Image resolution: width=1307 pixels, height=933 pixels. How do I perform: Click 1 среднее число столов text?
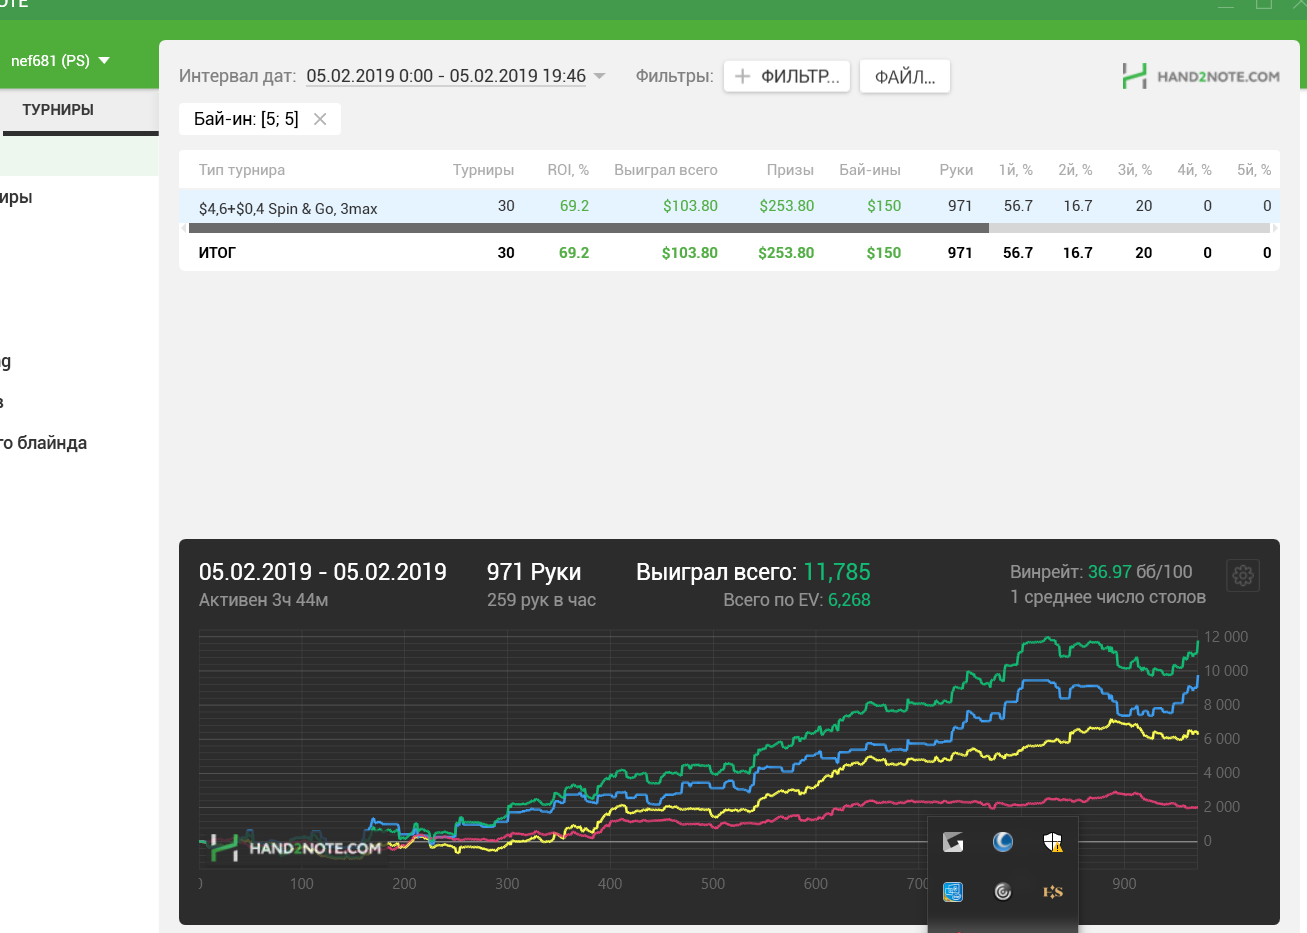pyautogui.click(x=1108, y=597)
